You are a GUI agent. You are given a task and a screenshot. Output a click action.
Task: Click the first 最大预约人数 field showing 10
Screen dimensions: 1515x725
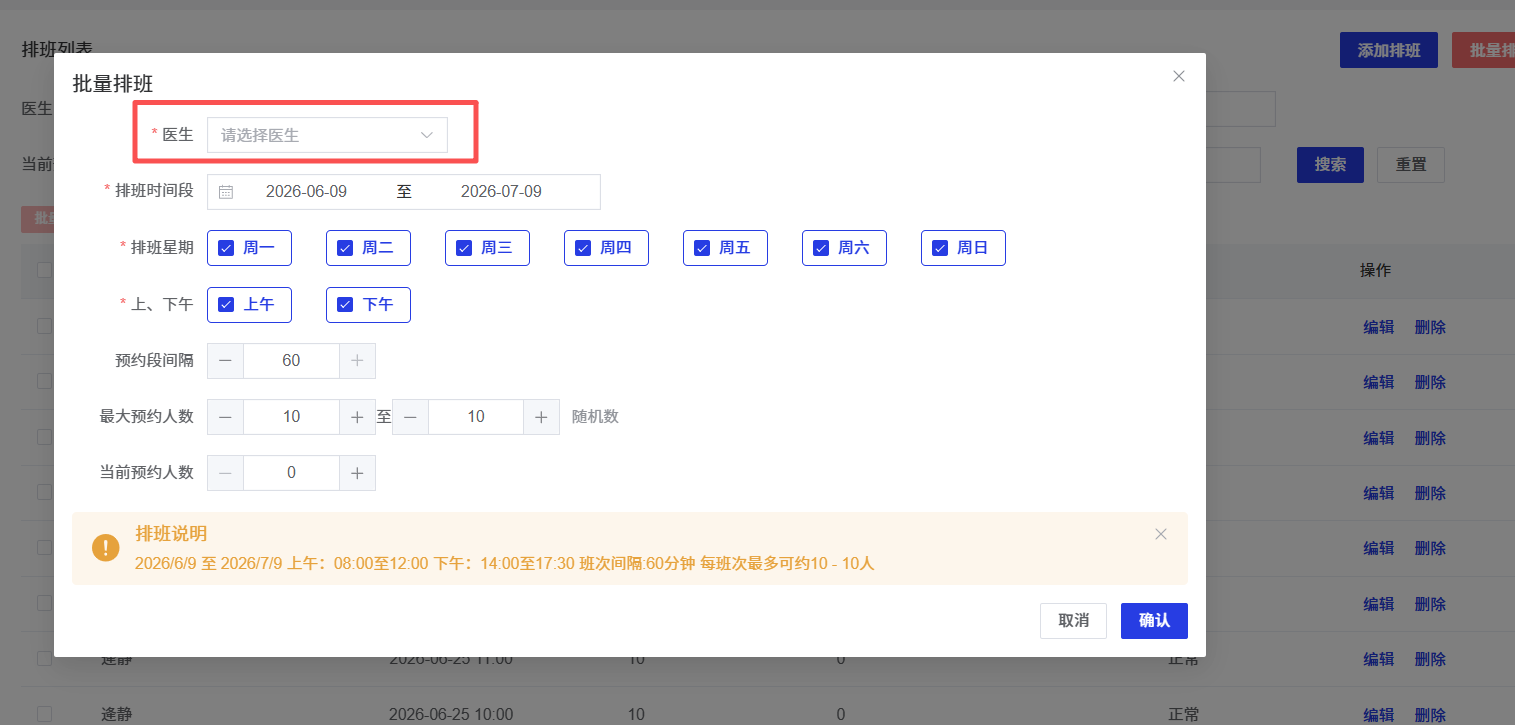pyautogui.click(x=291, y=417)
